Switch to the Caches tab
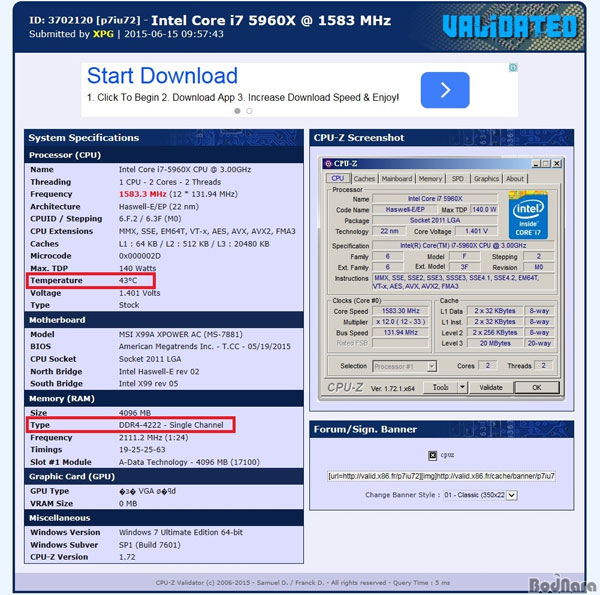 pos(364,179)
